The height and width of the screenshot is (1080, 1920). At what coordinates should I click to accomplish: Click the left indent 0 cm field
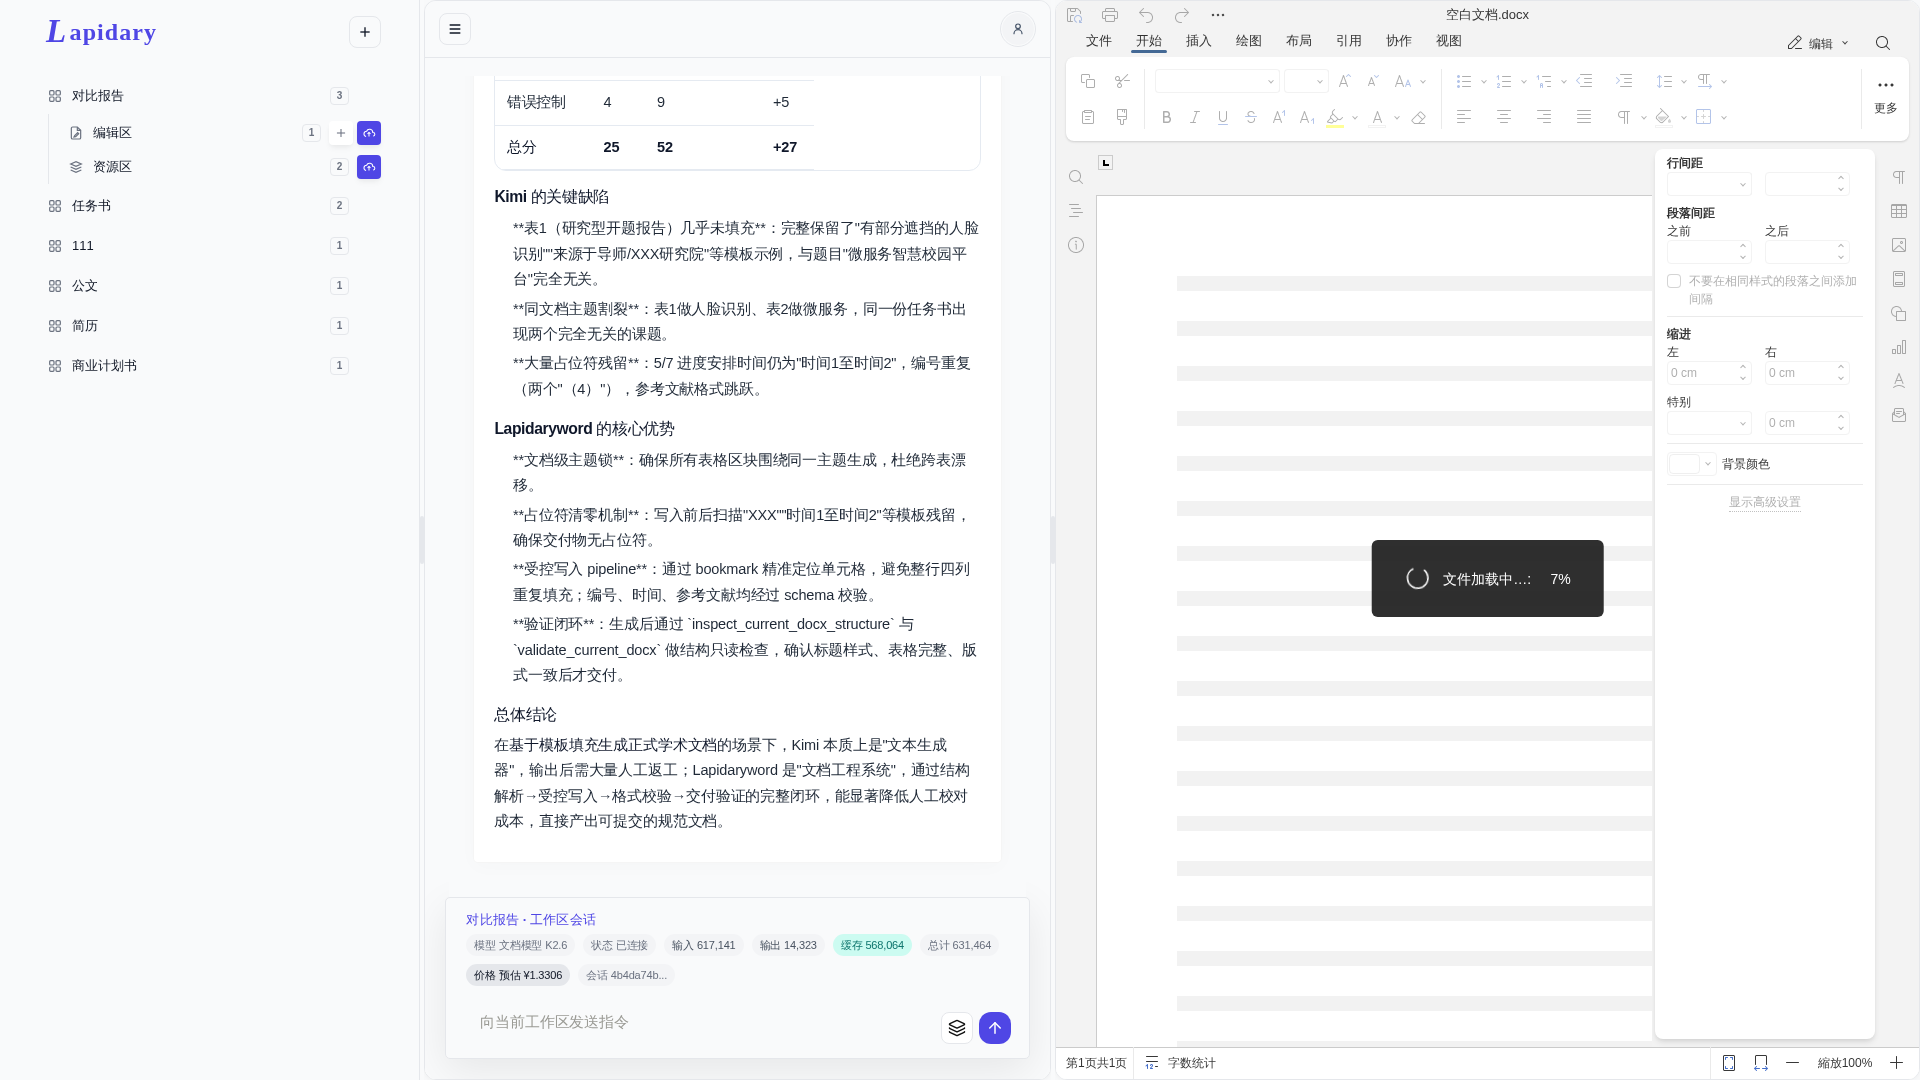click(1709, 373)
